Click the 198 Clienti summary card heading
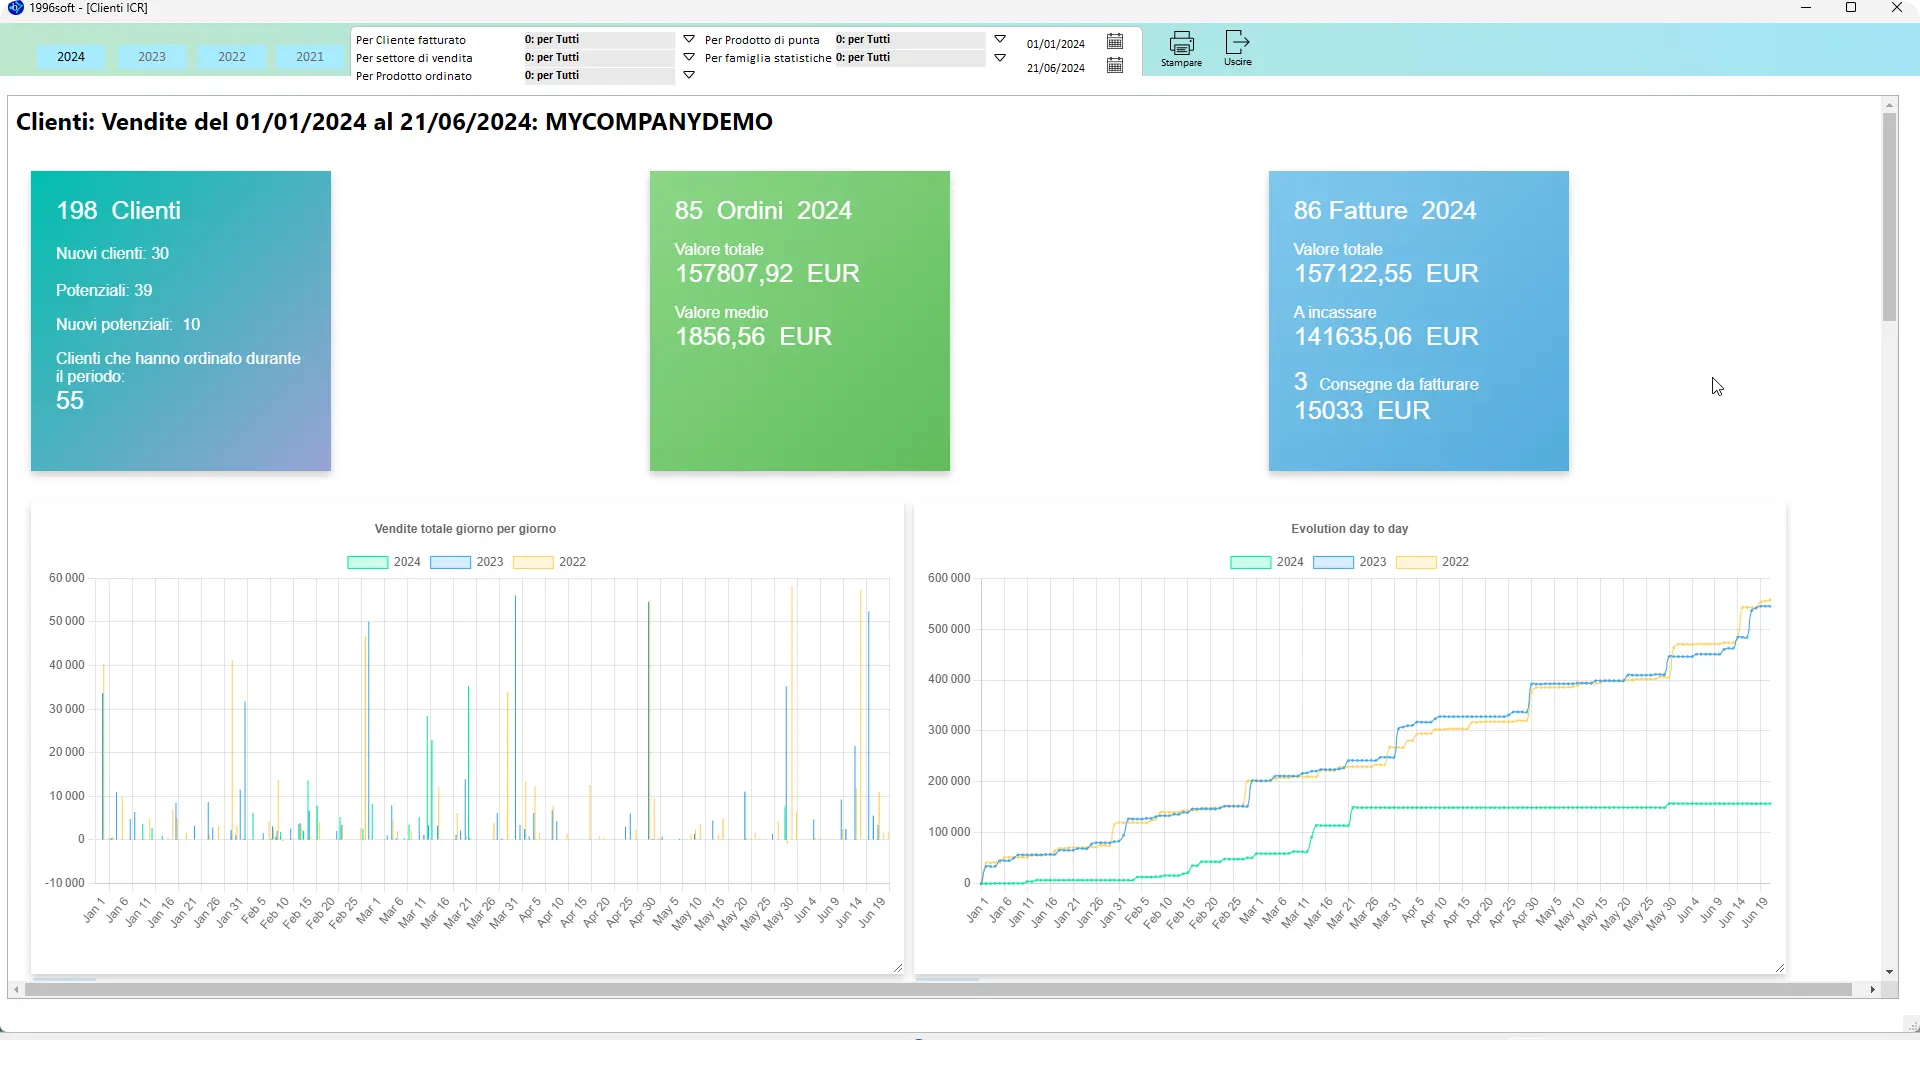 [118, 211]
